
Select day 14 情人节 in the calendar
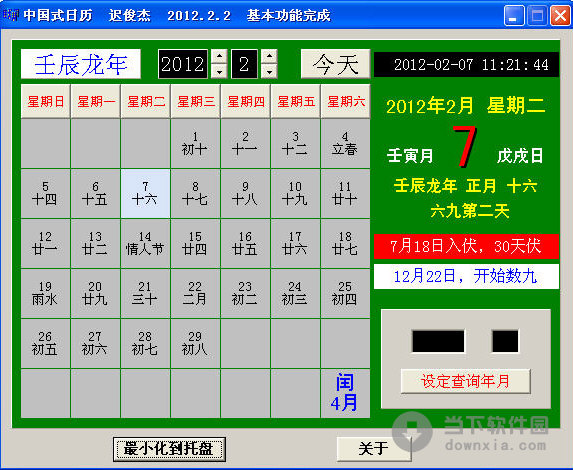click(x=145, y=244)
